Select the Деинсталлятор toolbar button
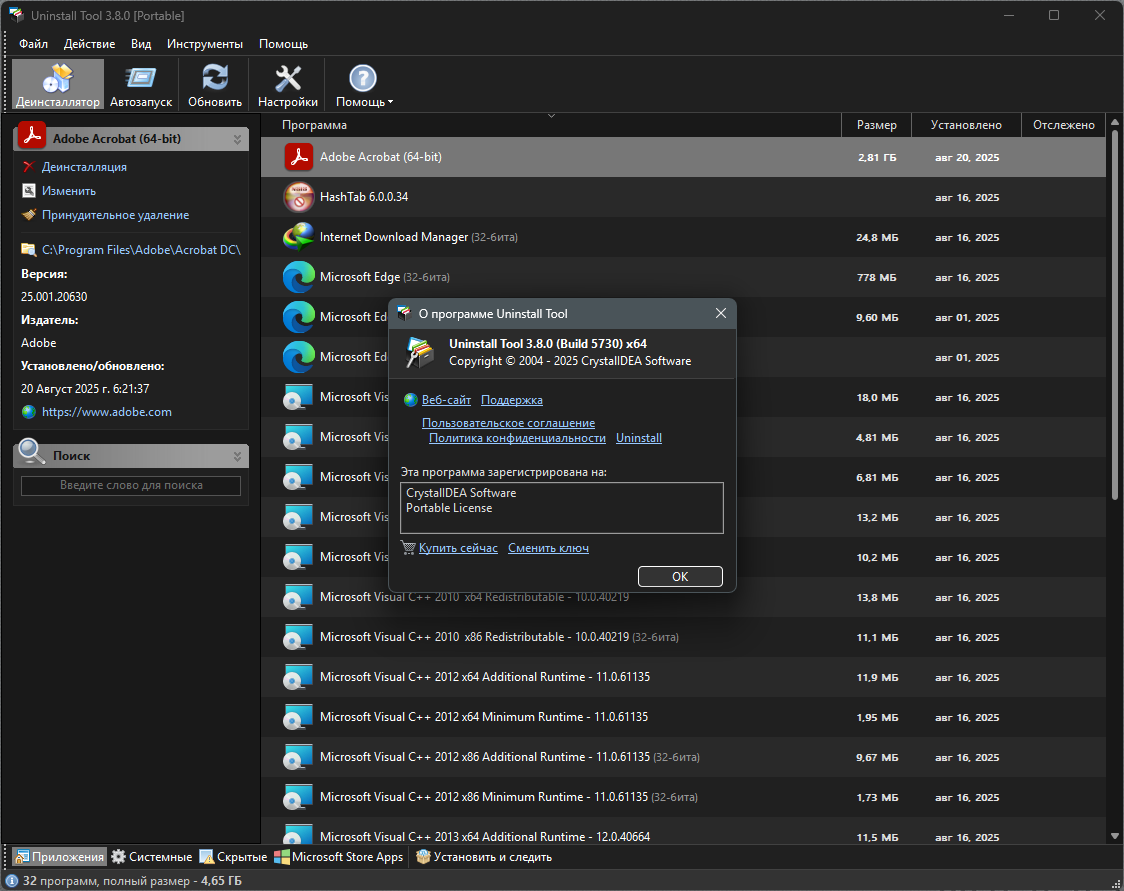 tap(58, 84)
